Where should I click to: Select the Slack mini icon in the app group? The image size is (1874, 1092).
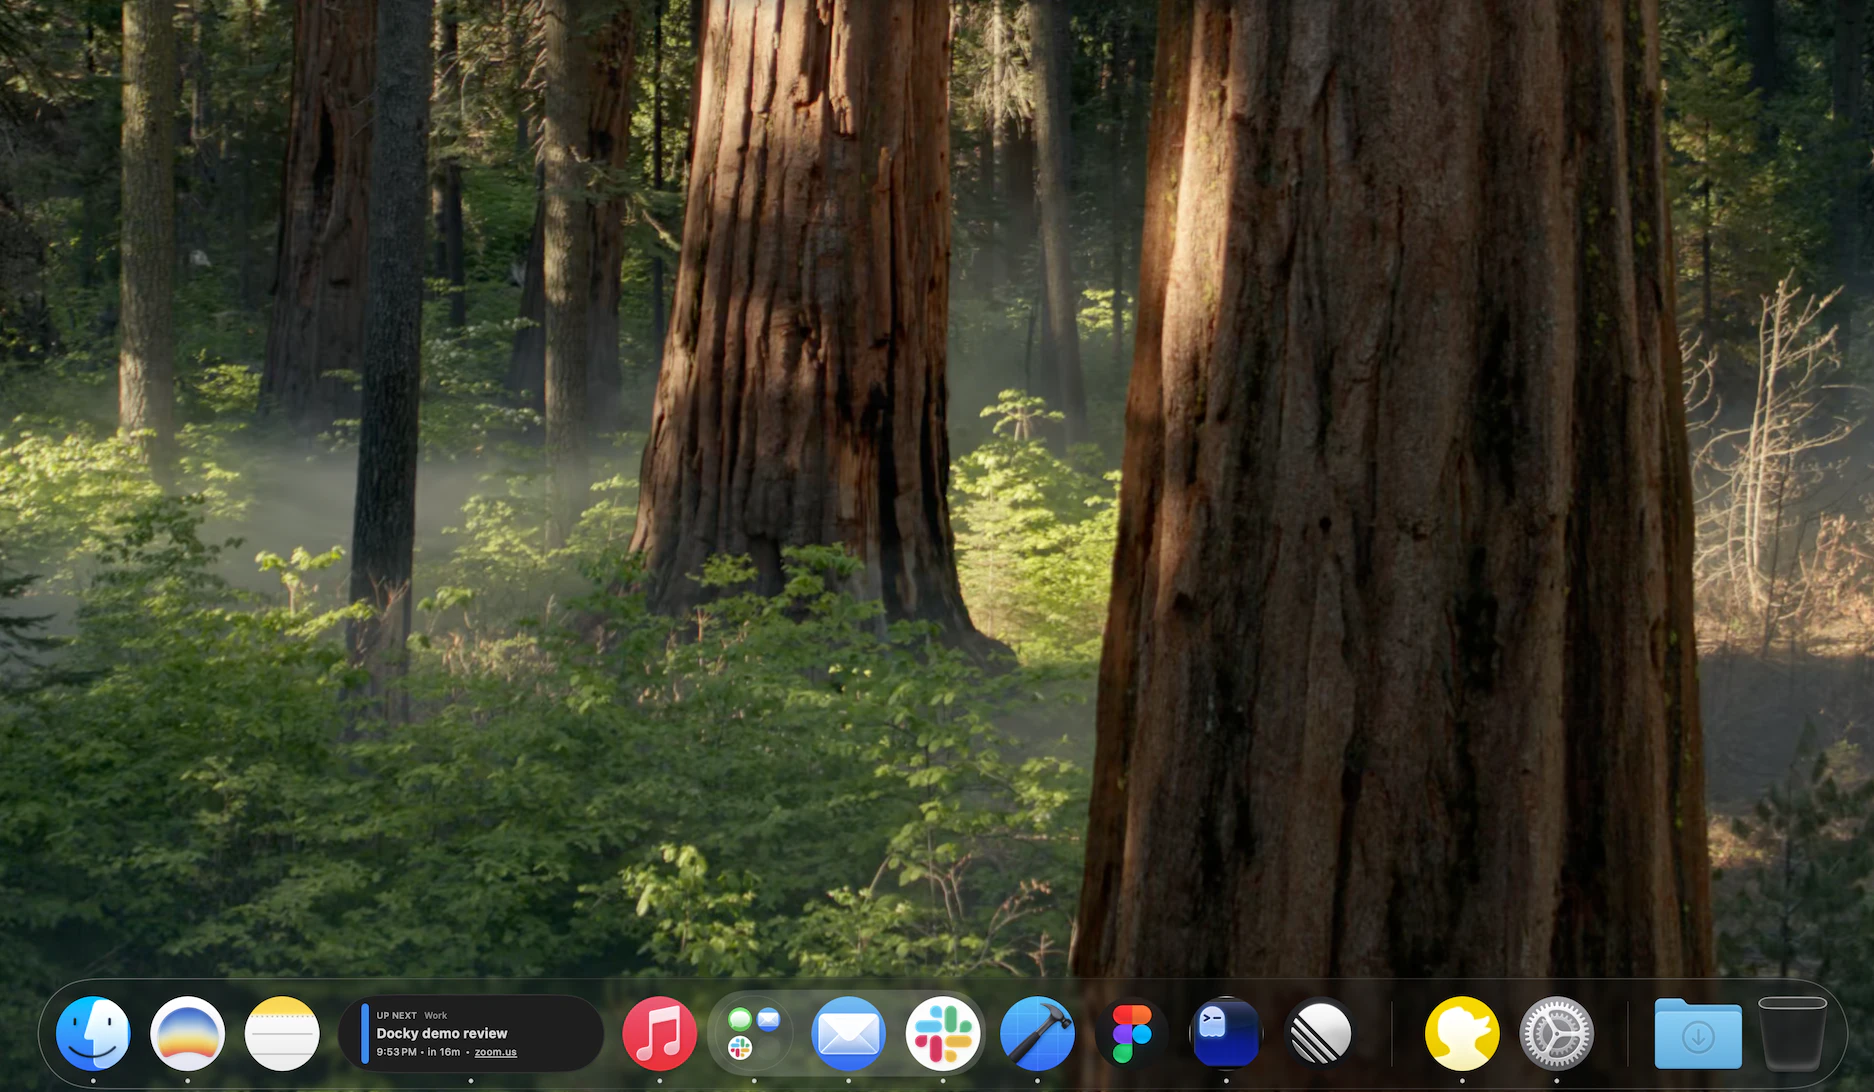coord(740,1048)
